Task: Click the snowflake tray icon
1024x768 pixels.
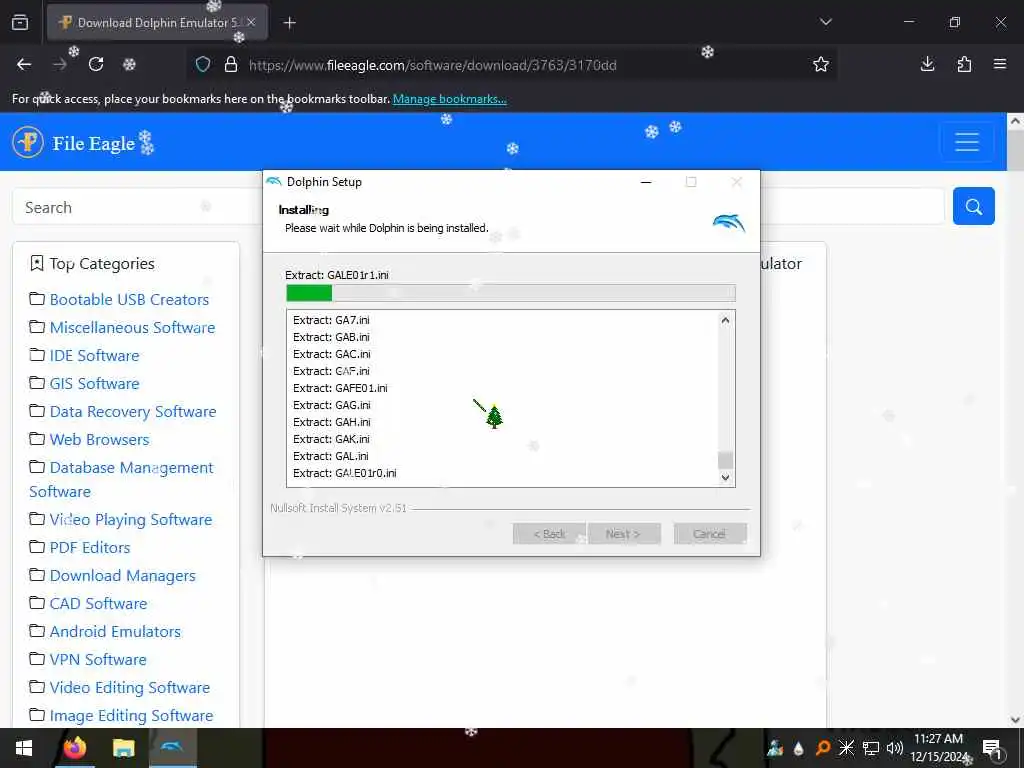Action: click(x=846, y=748)
